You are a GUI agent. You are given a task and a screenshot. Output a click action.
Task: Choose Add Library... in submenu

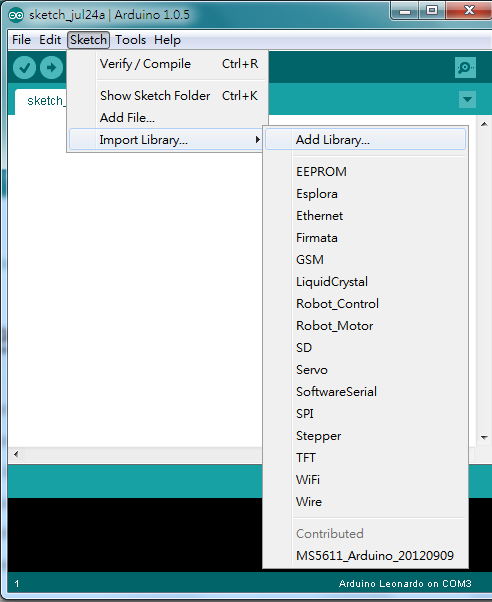point(365,139)
